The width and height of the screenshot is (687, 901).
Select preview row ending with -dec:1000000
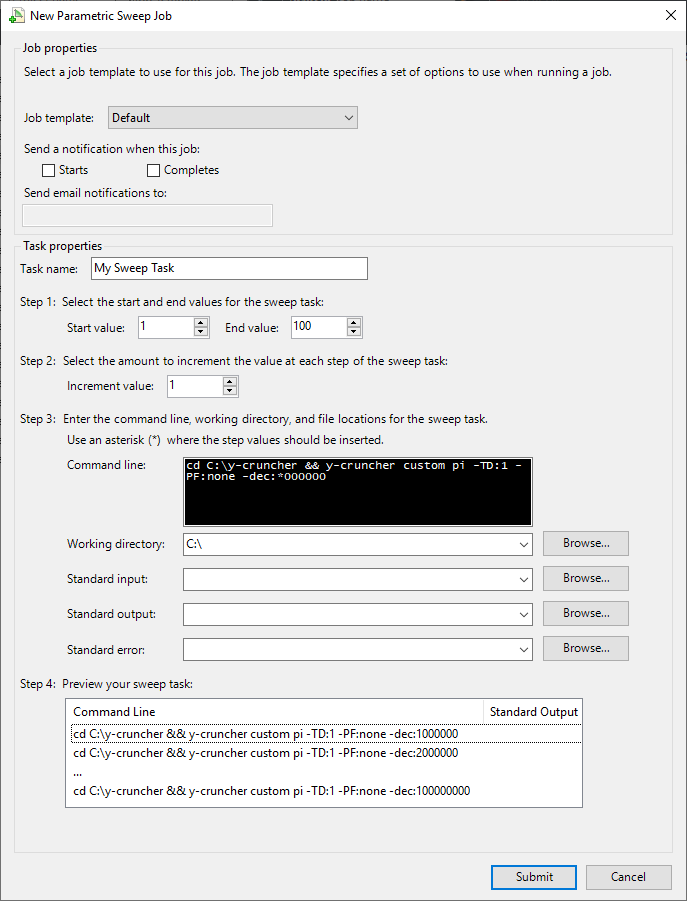(x=326, y=734)
